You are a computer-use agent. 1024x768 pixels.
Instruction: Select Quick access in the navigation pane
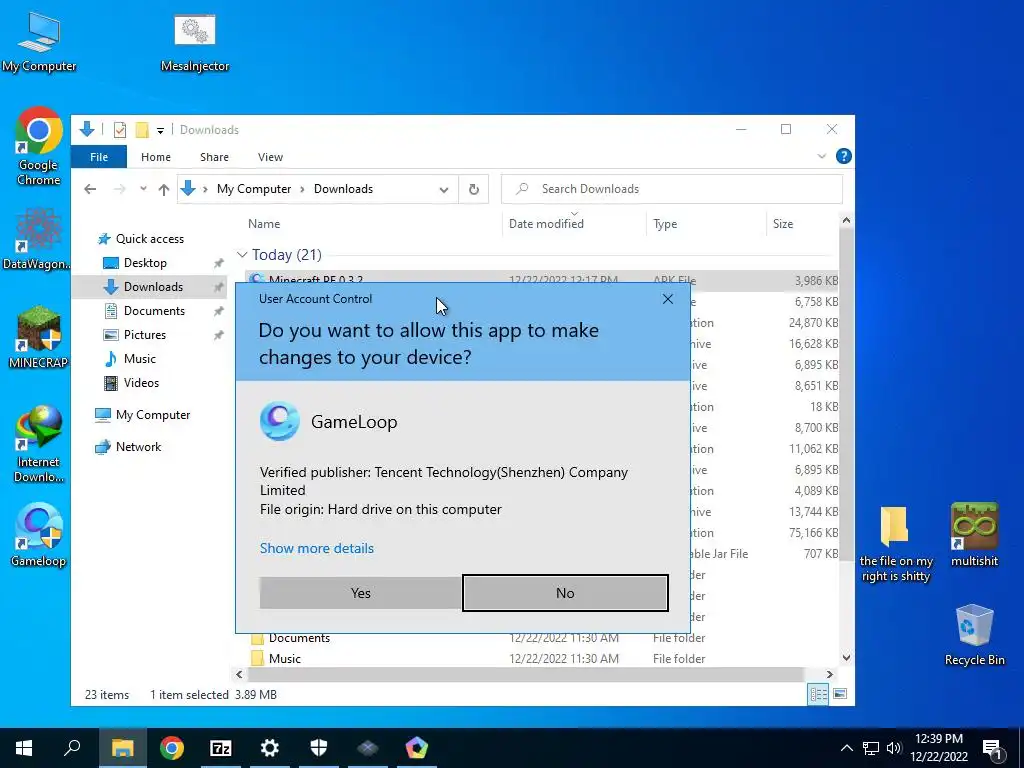coord(150,239)
